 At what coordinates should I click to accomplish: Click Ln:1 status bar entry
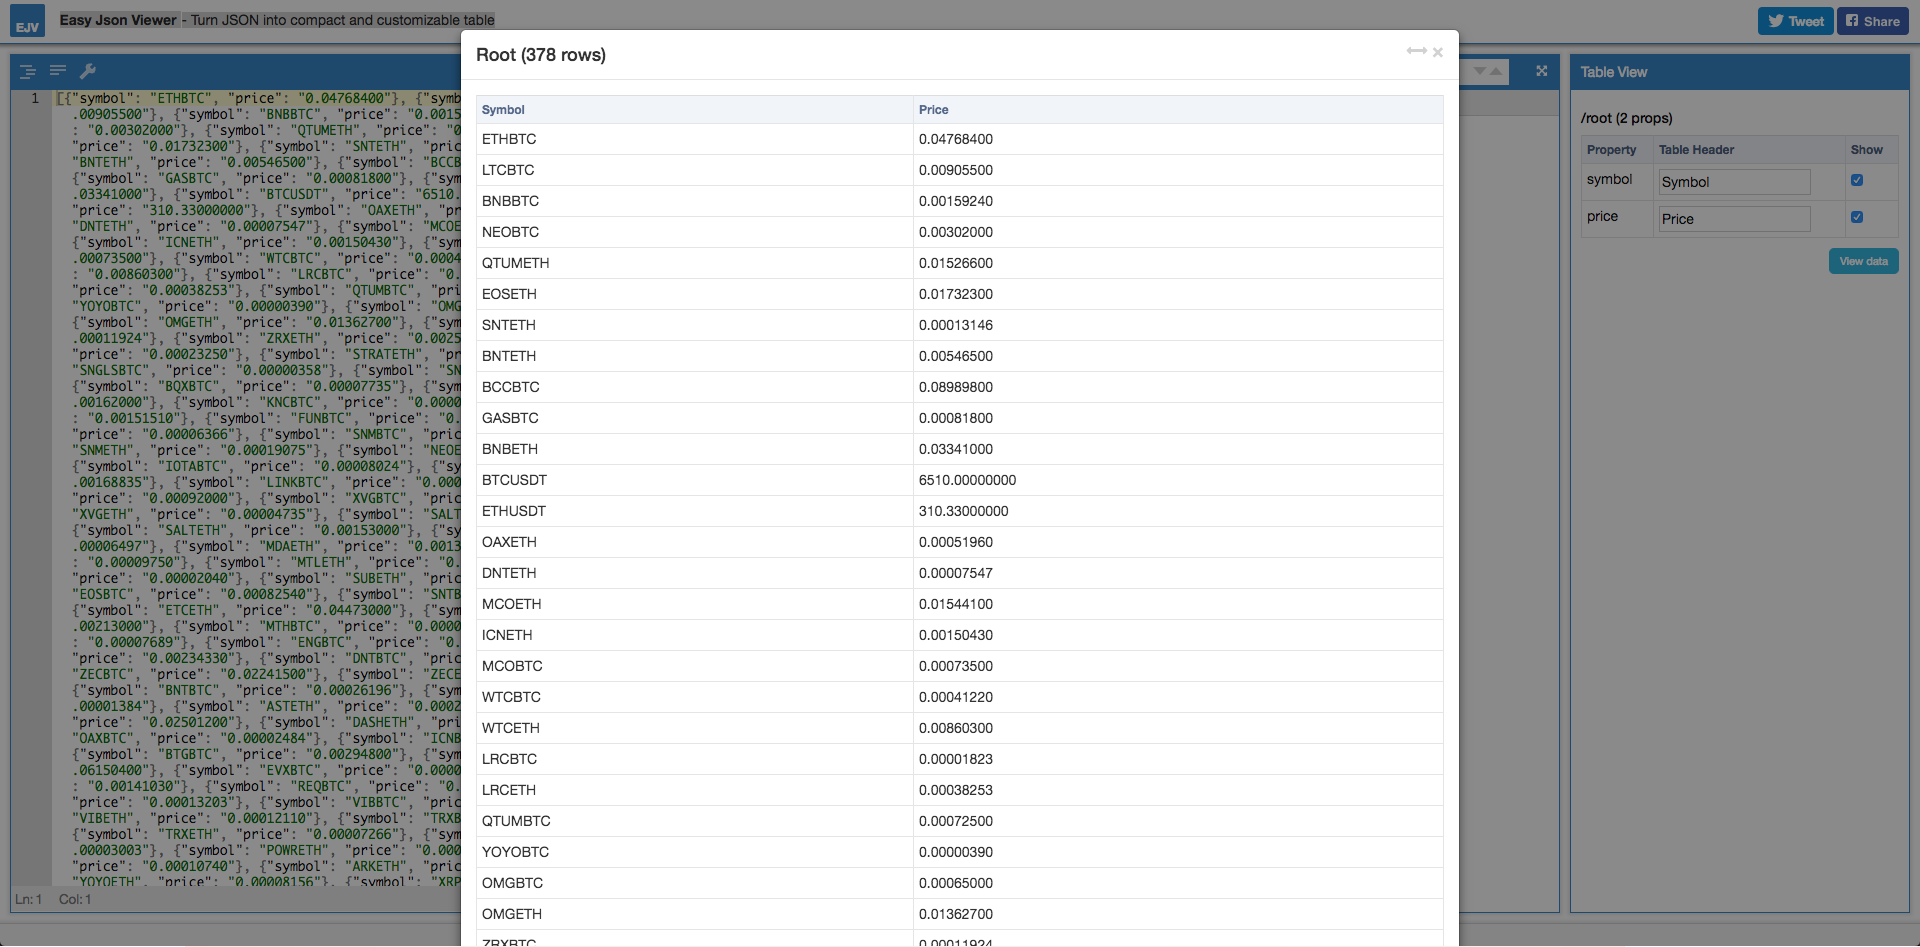click(28, 899)
